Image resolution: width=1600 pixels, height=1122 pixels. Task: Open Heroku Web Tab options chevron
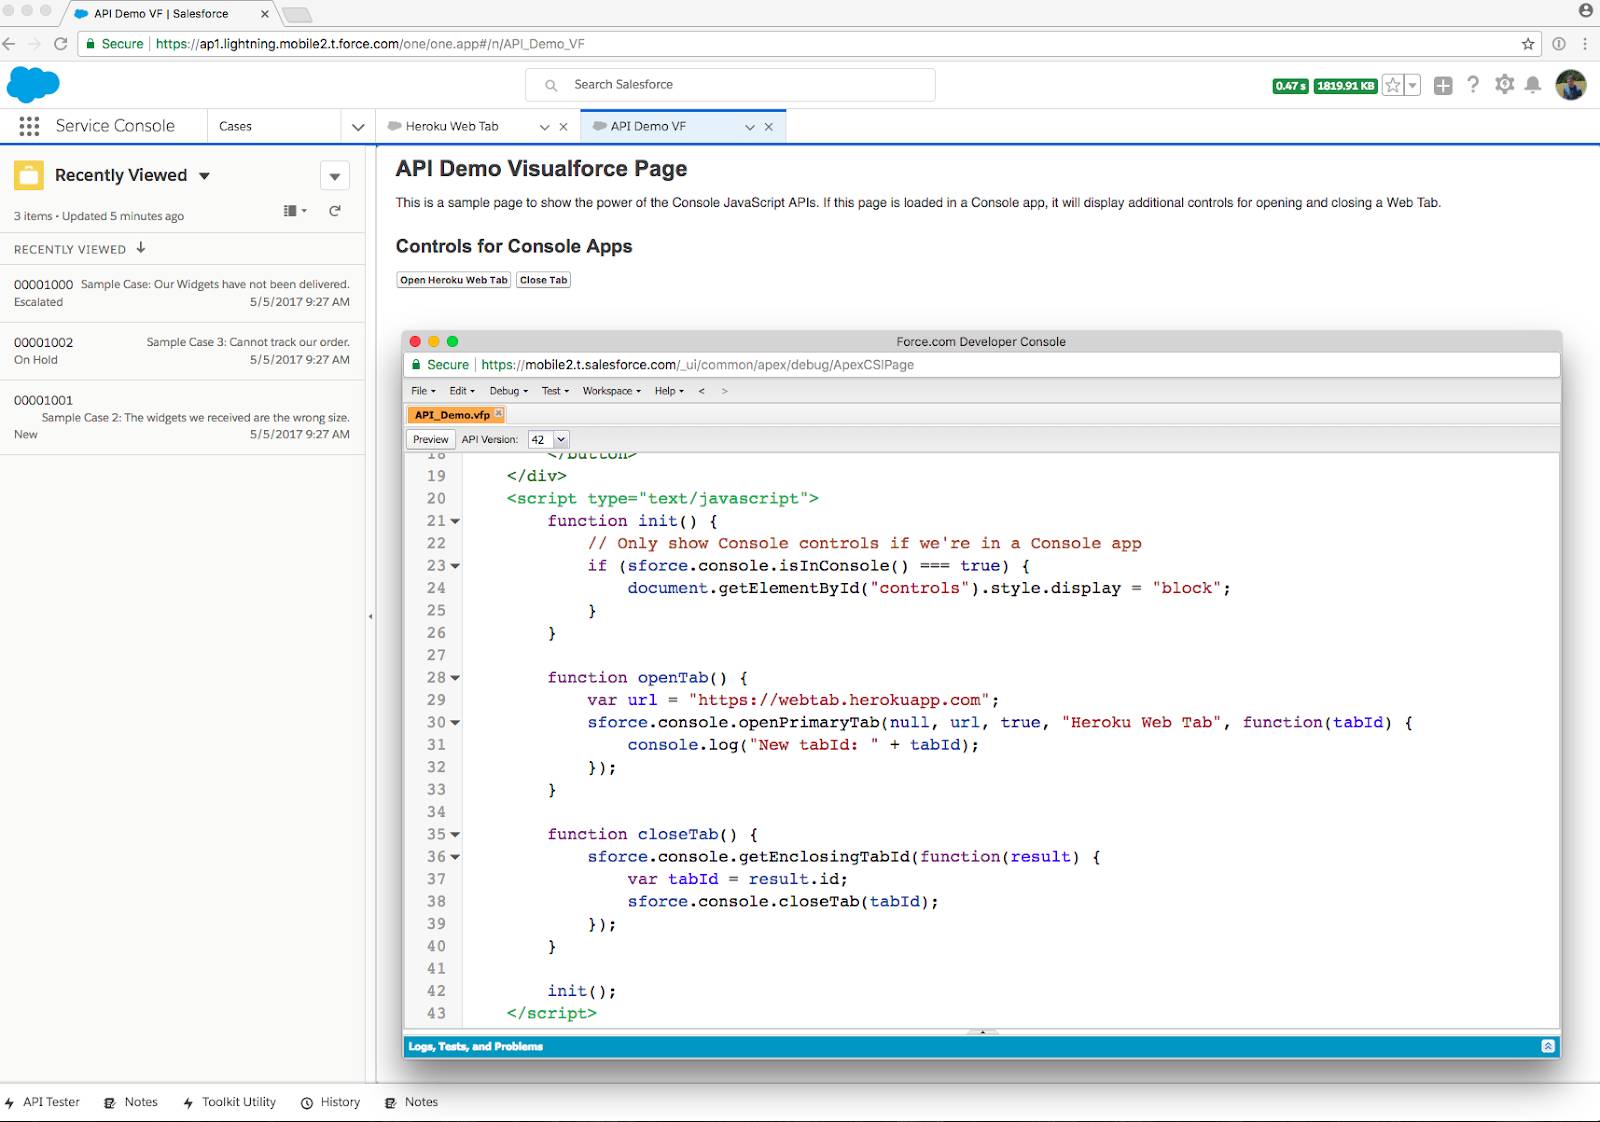point(545,127)
